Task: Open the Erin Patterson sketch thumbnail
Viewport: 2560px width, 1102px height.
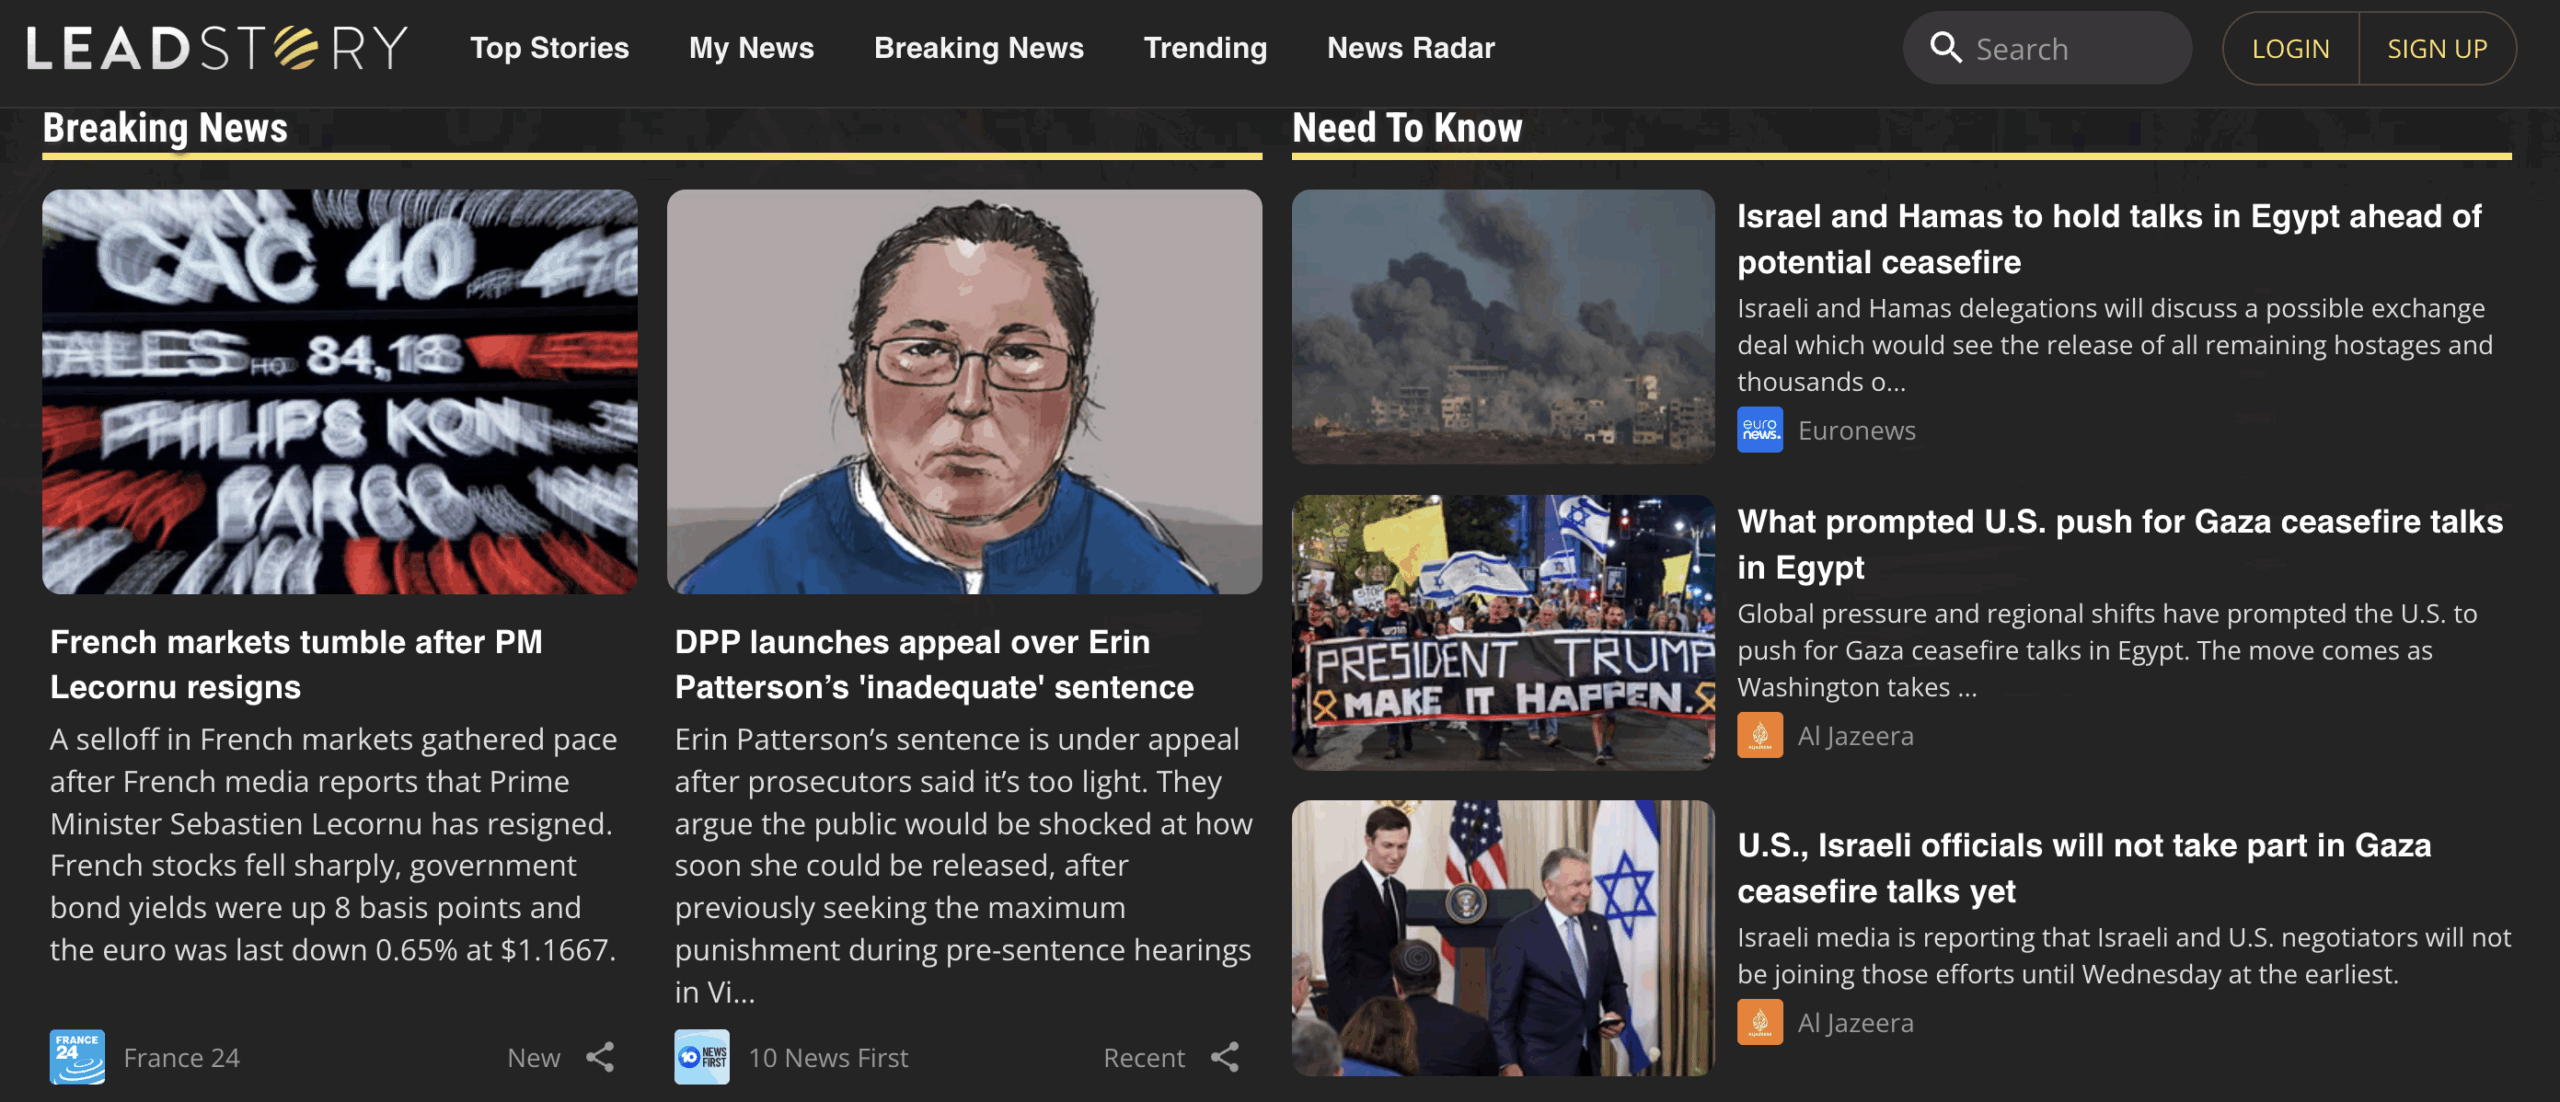Action: (x=964, y=392)
